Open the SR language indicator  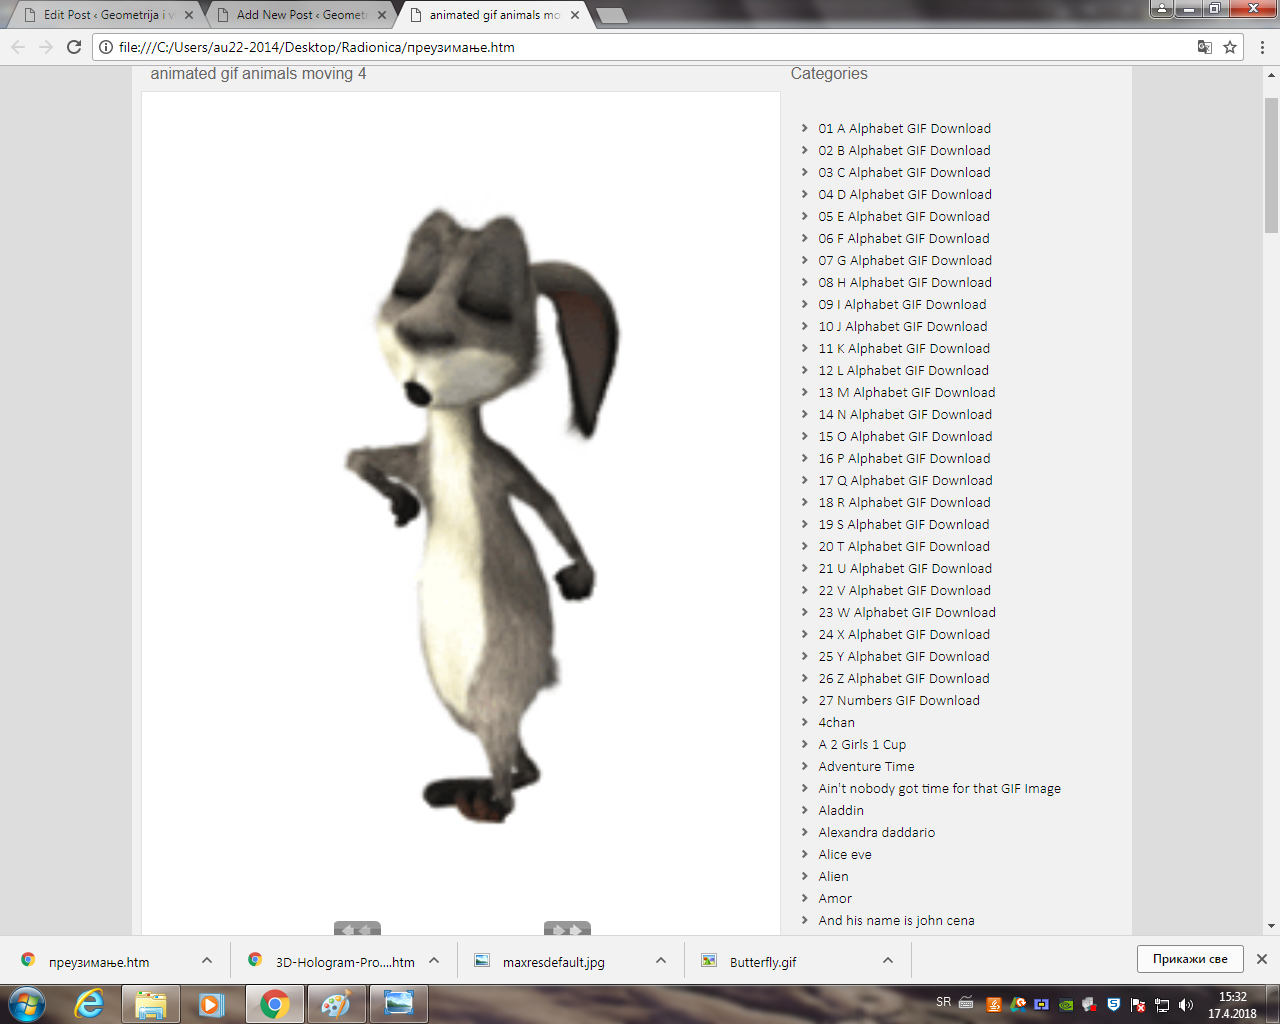[x=944, y=1002]
